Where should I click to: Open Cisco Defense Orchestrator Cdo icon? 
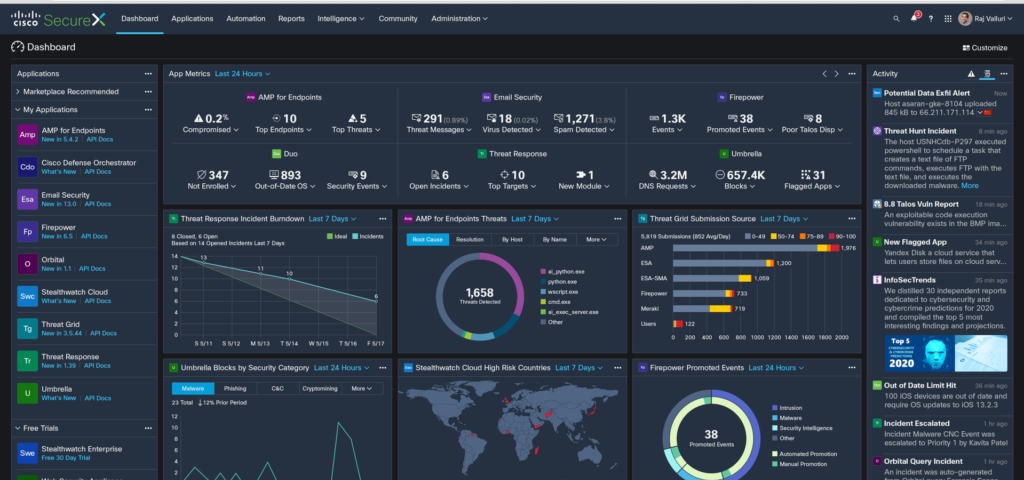(x=27, y=167)
